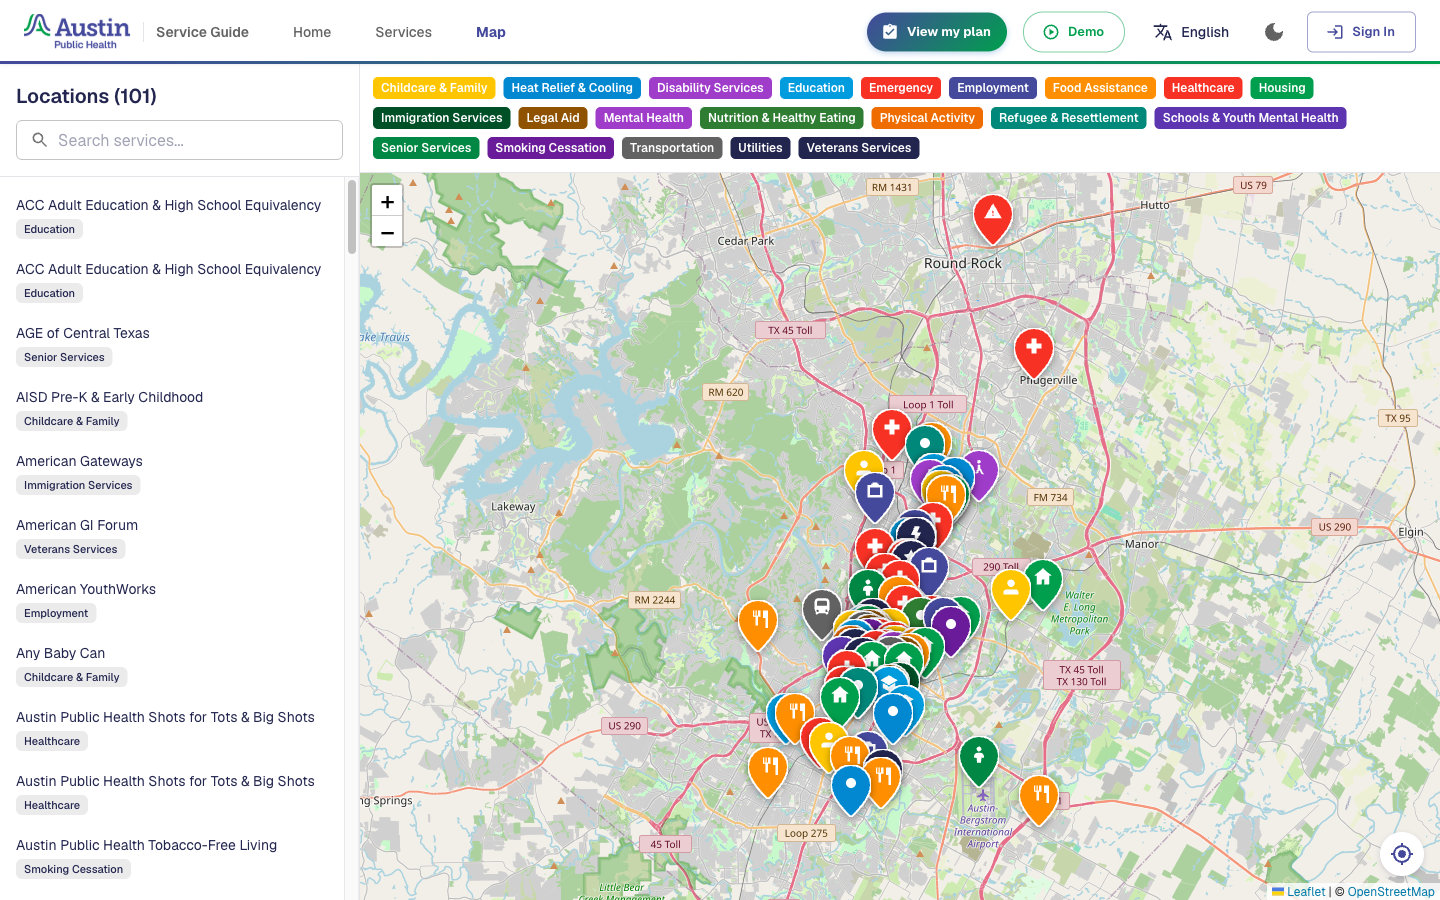The image size is (1440, 900).
Task: Enable the Emergency category filter
Action: point(901,88)
